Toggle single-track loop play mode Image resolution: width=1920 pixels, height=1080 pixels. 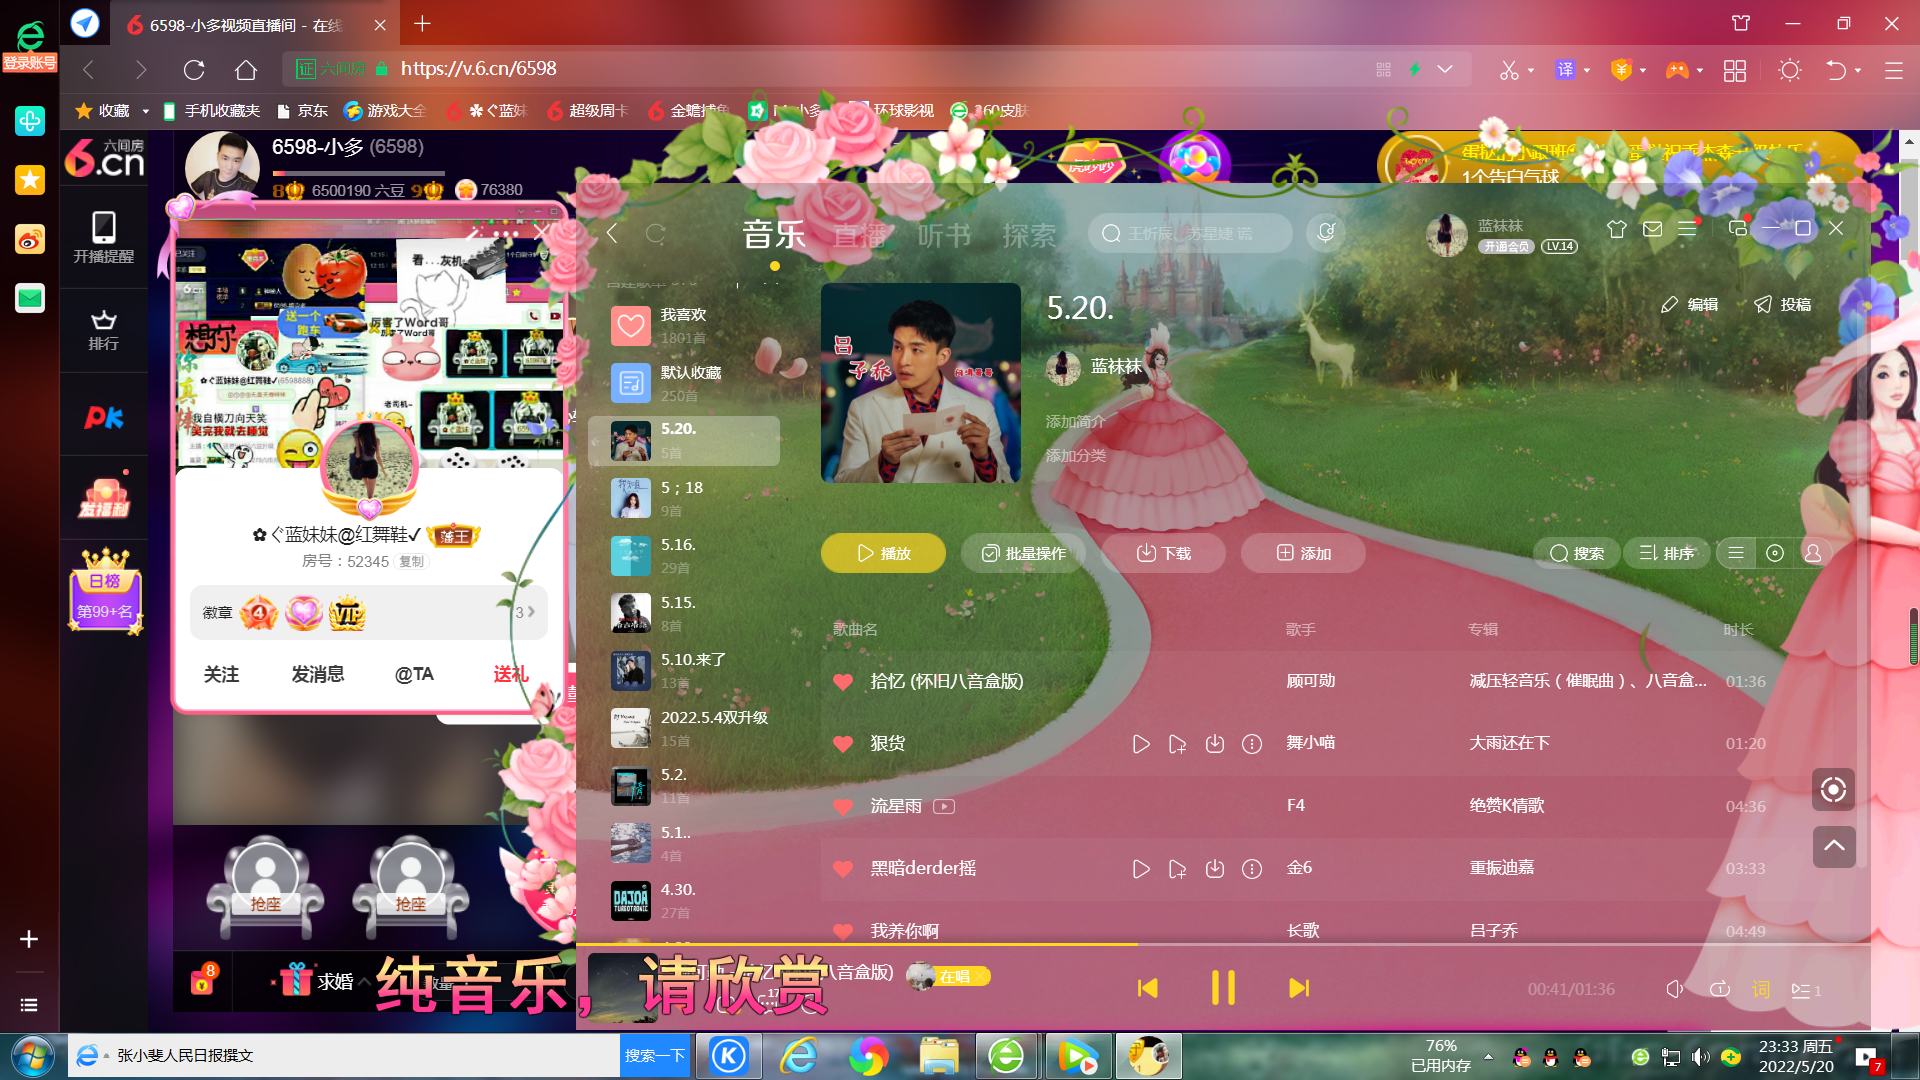coord(1719,989)
